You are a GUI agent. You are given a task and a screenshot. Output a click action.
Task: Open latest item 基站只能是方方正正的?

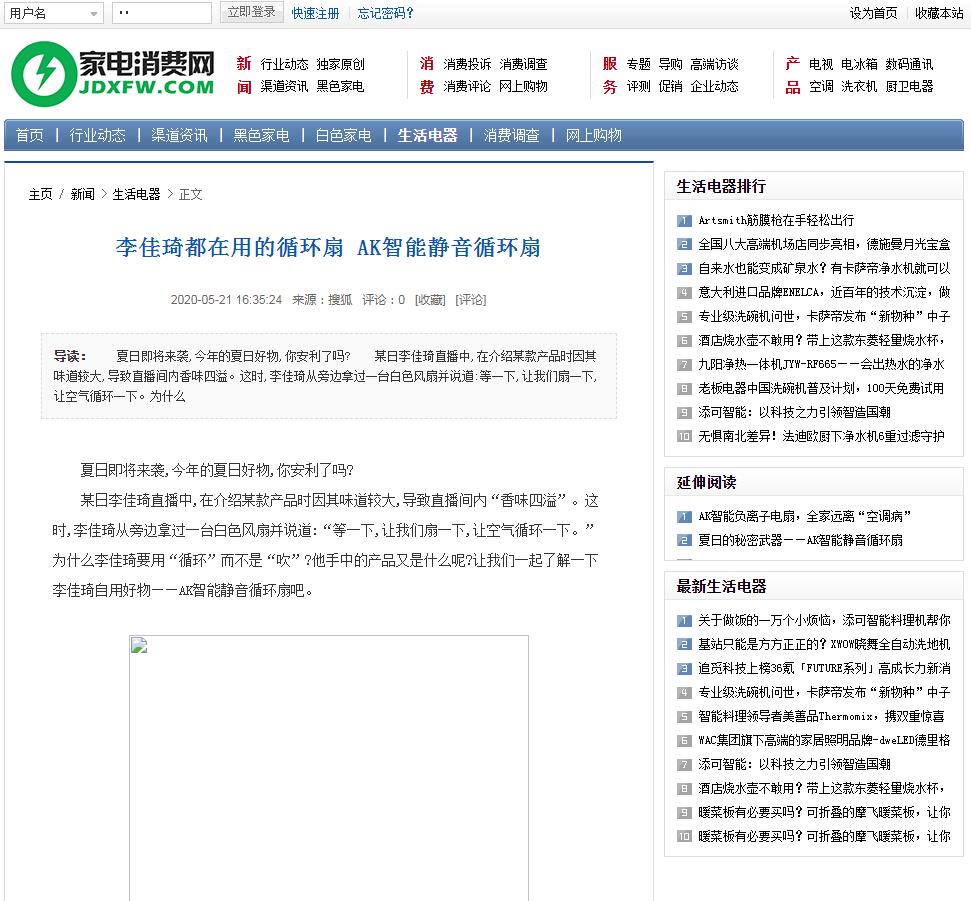(x=824, y=644)
